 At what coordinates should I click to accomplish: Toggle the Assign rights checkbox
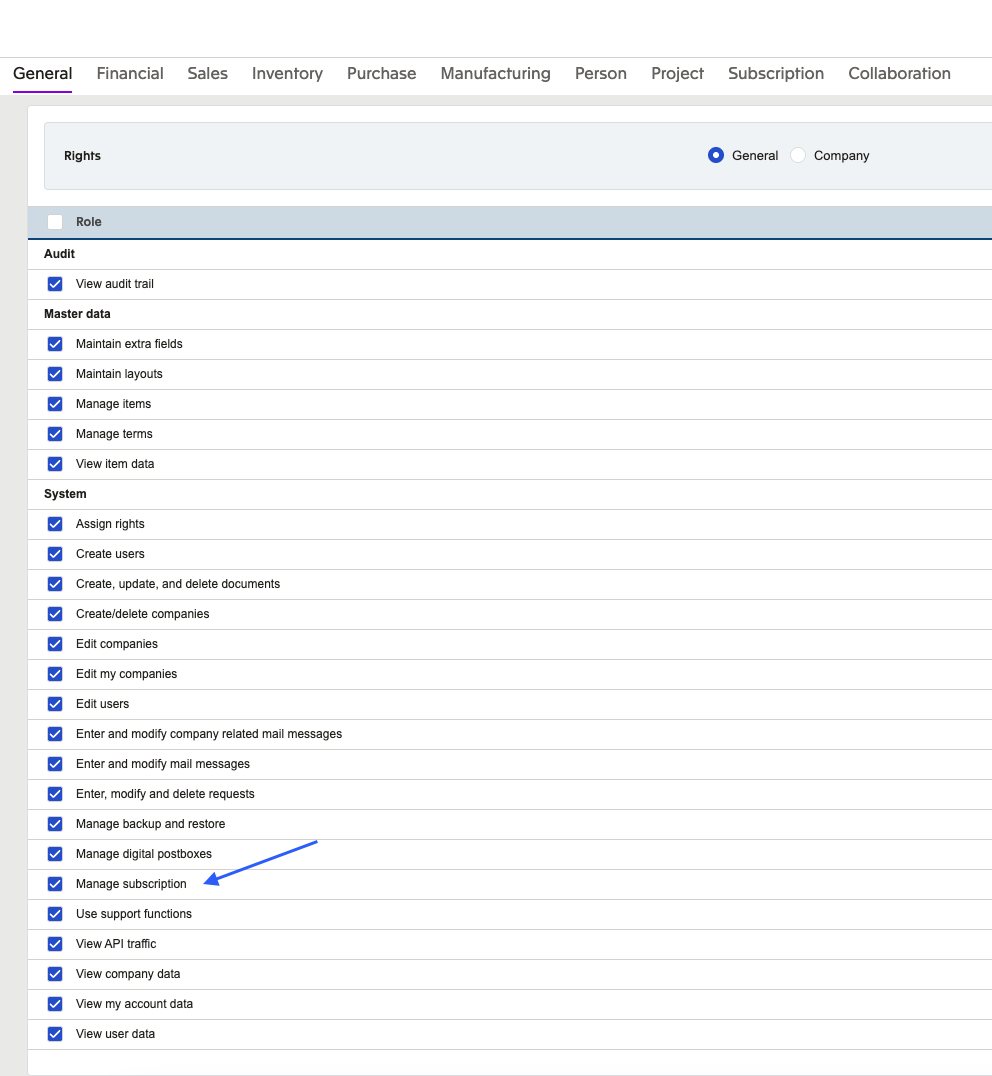(55, 524)
